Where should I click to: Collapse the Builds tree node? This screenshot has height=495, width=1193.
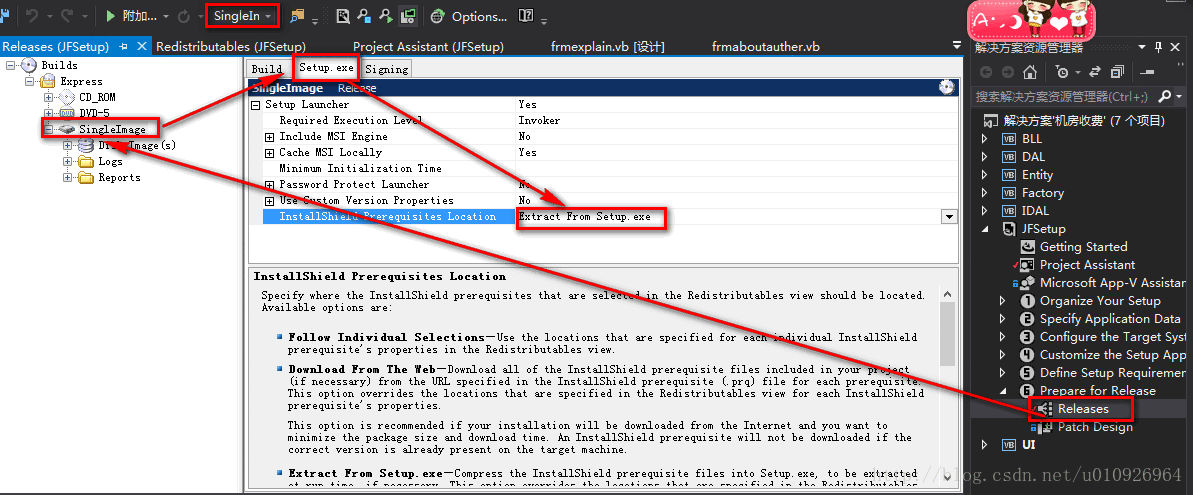[11, 65]
